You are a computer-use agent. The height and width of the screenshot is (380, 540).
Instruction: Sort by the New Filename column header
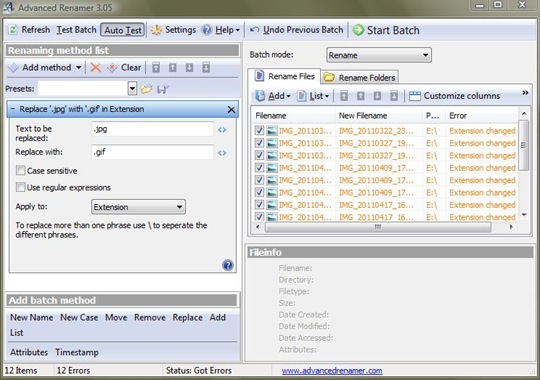pyautogui.click(x=378, y=116)
